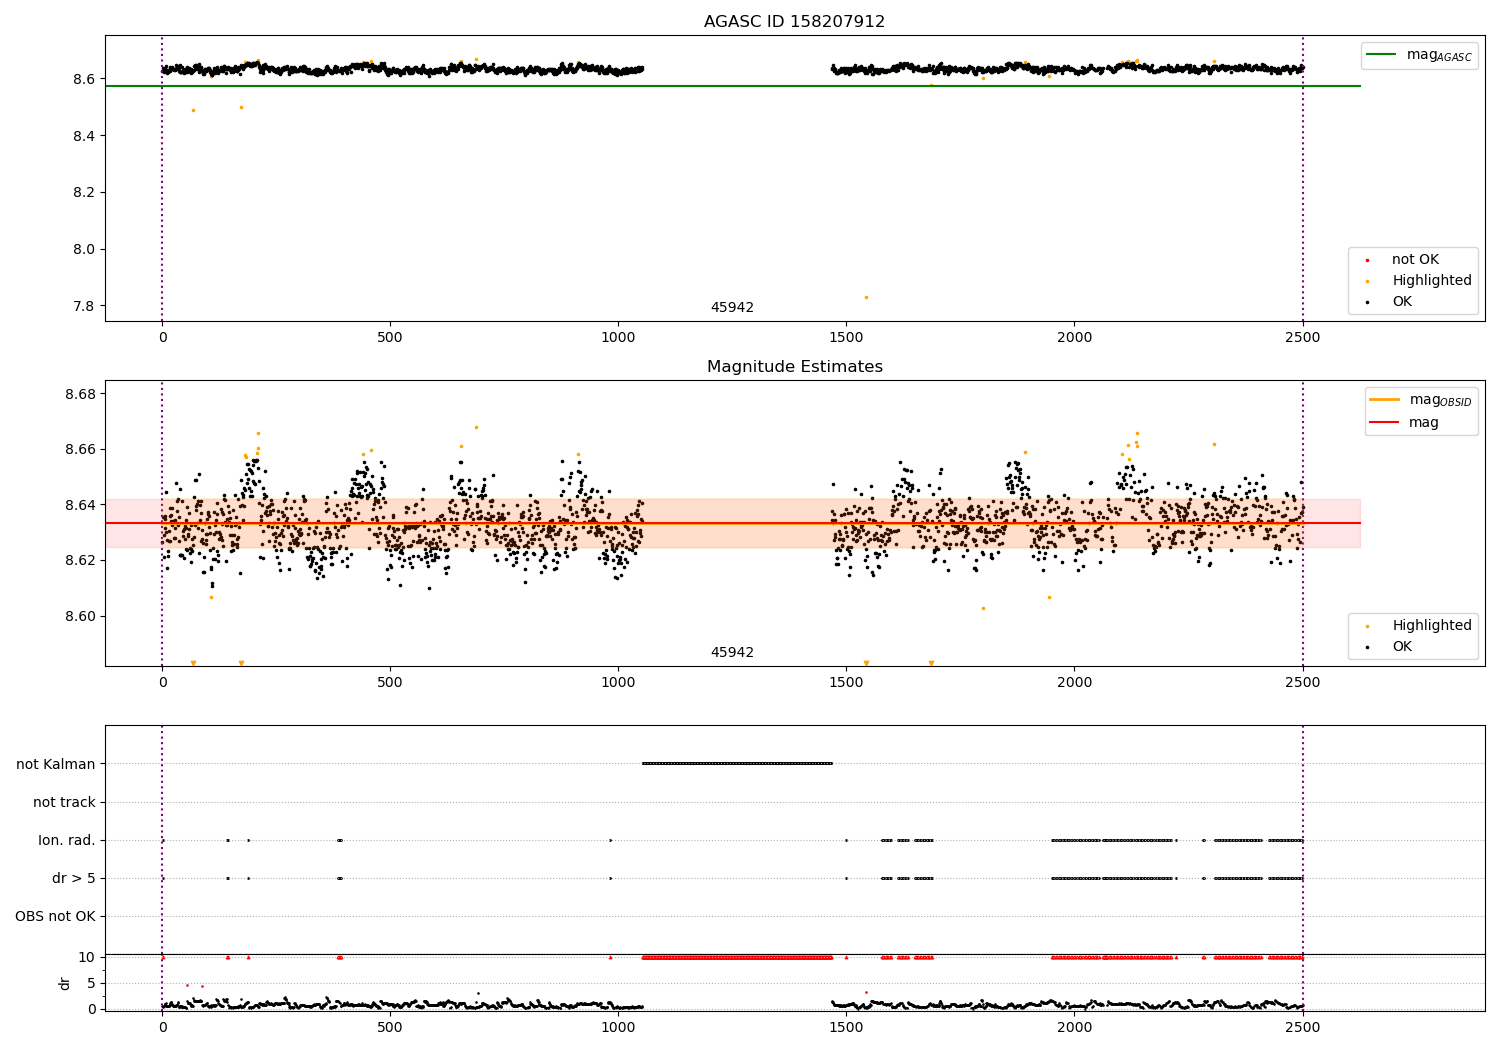
Task: Select "Highlighted" in the Magnitude Estimates legend
Action: [x=1432, y=626]
